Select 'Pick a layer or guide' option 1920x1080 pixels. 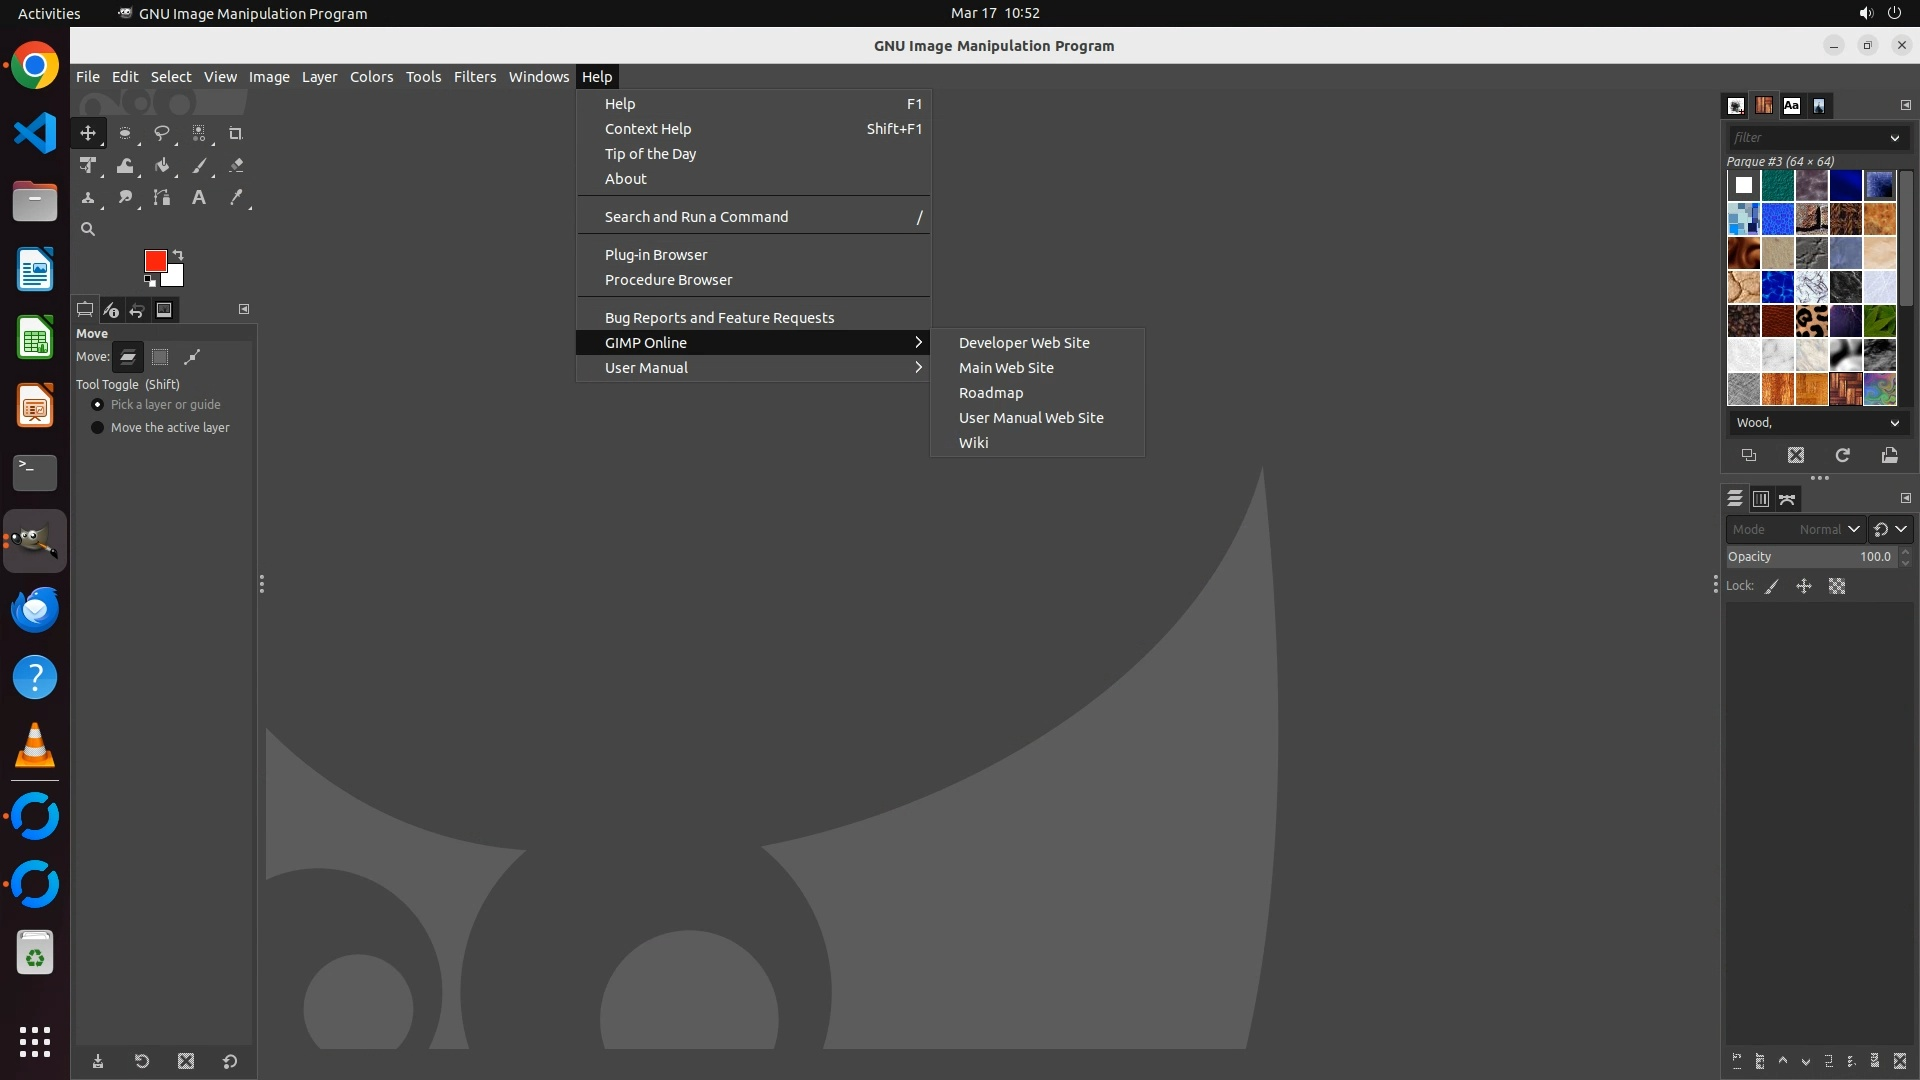(x=98, y=404)
